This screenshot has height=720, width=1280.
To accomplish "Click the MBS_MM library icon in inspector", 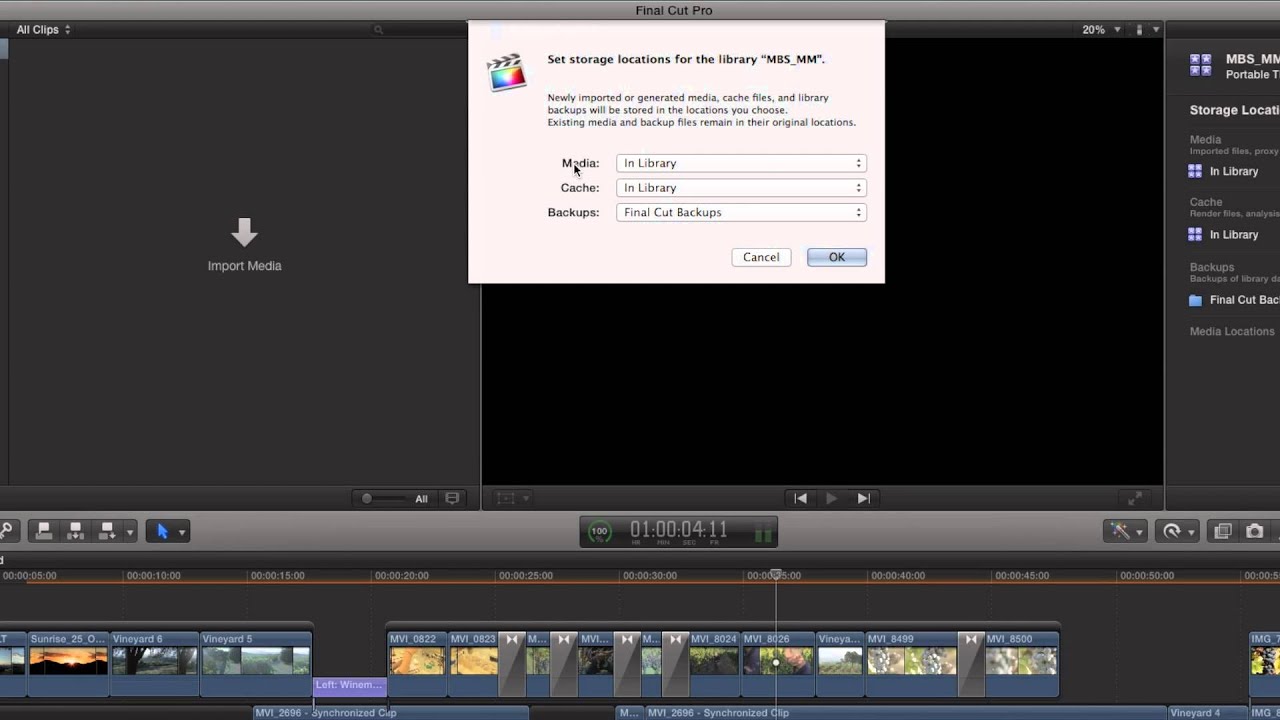I will [1200, 65].
